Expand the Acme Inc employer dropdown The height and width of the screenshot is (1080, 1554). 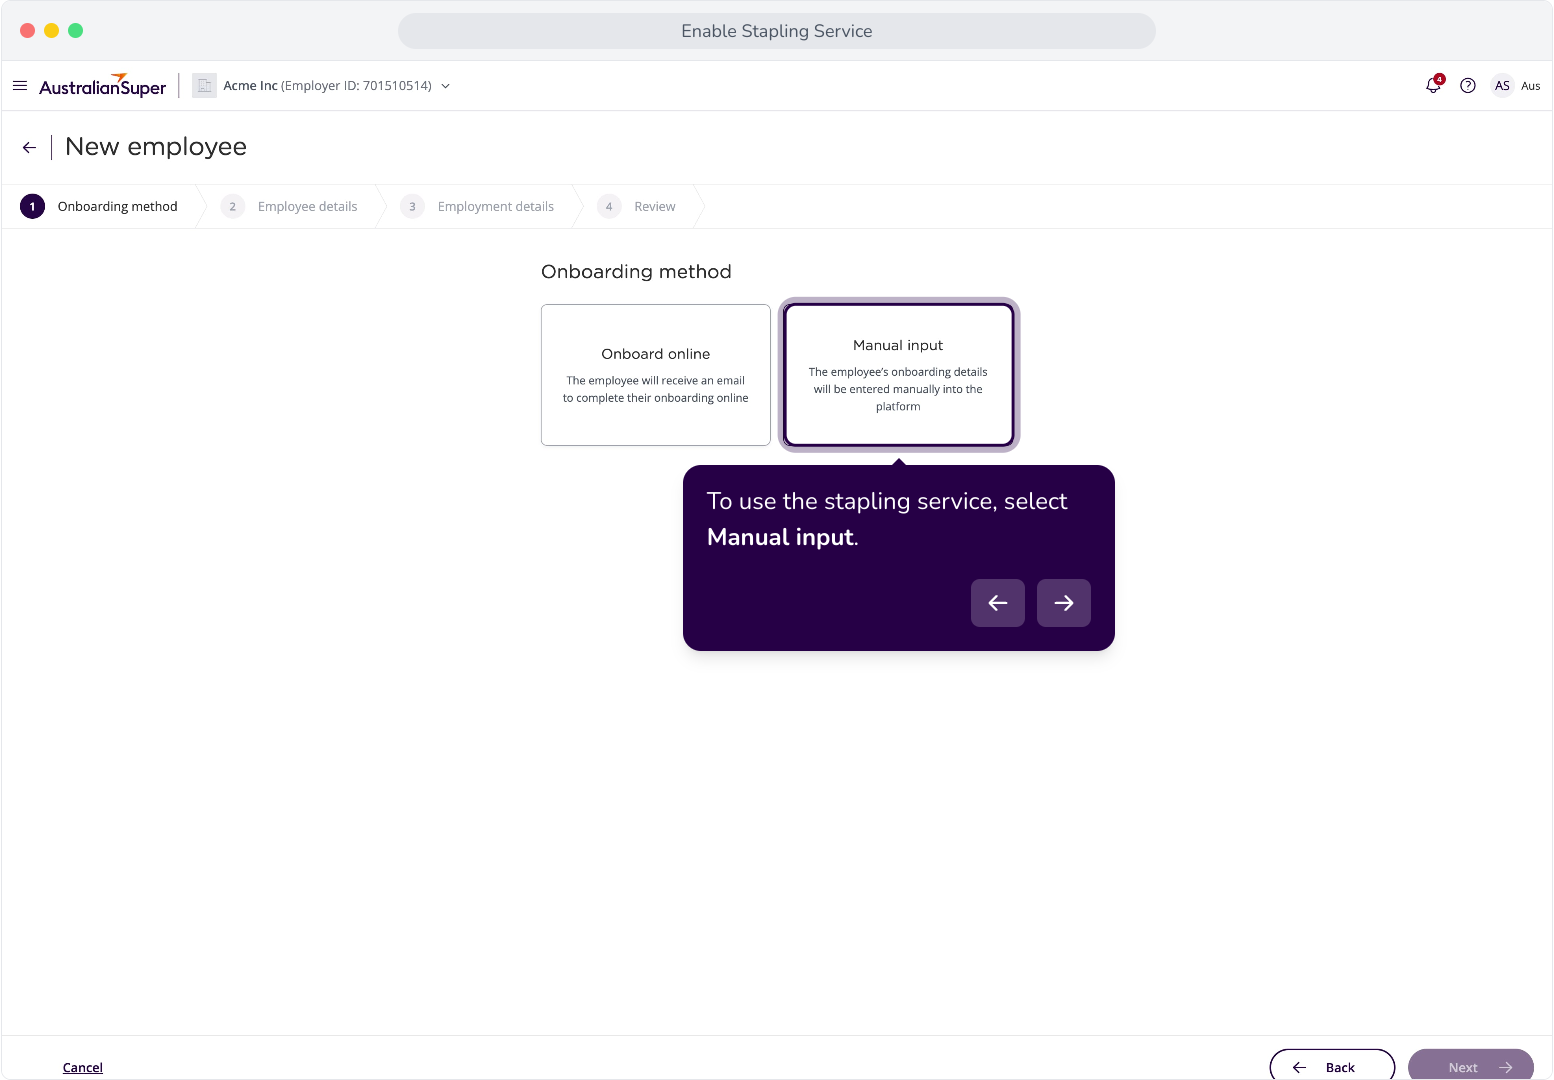pos(446,86)
